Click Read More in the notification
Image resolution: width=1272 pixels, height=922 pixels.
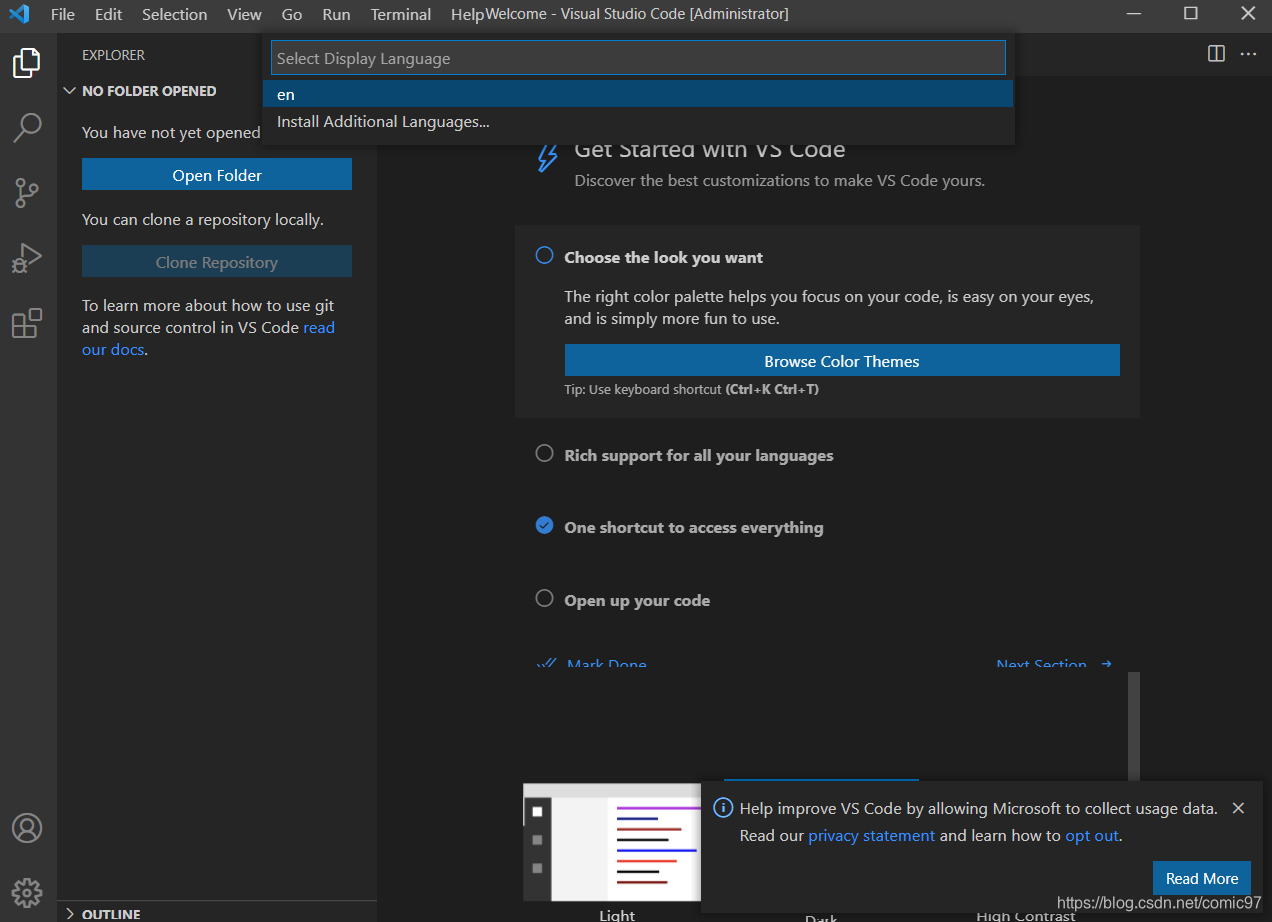pos(1202,878)
